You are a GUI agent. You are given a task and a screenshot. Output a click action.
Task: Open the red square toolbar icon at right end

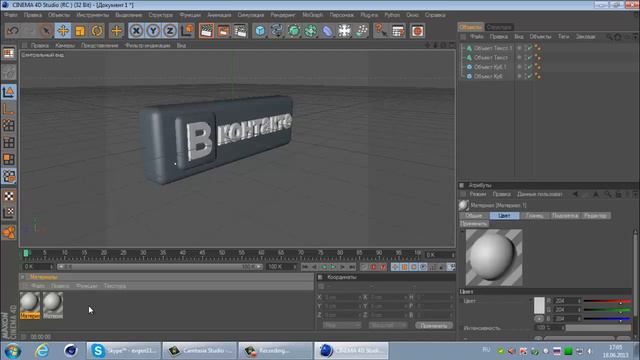click(417, 31)
